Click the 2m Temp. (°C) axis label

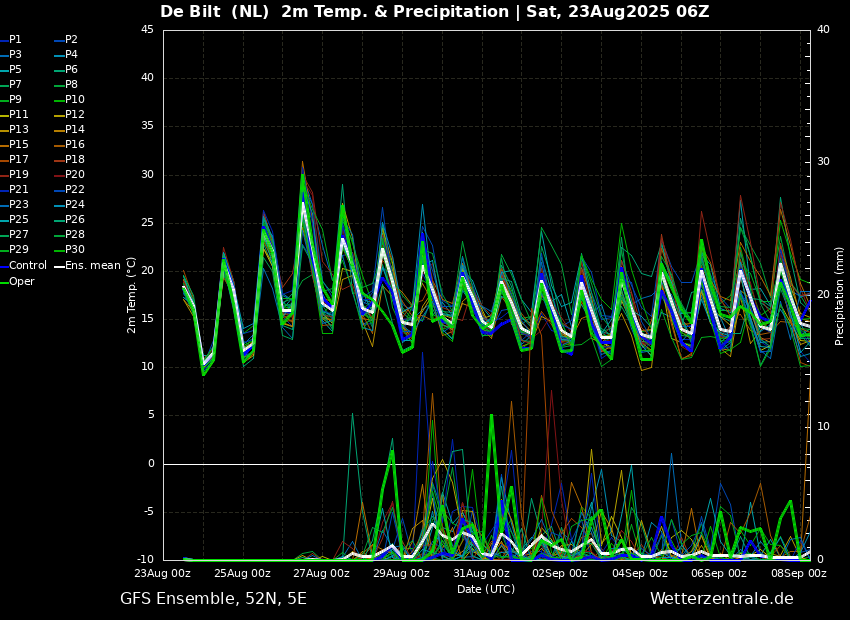click(131, 295)
